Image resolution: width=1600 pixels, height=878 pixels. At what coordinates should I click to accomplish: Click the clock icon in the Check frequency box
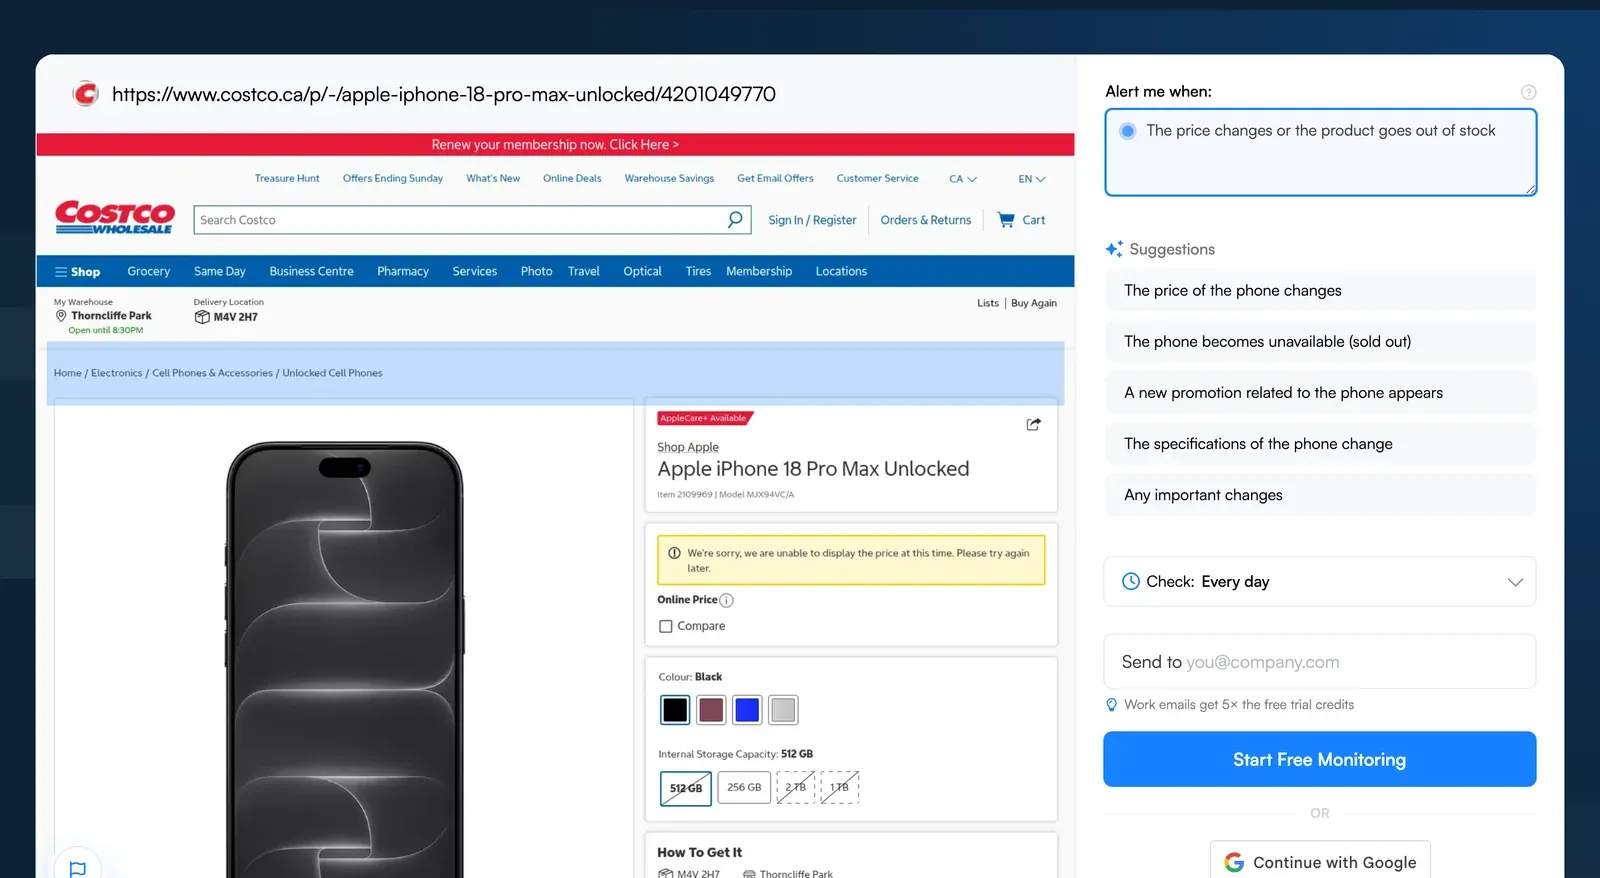1131,581
